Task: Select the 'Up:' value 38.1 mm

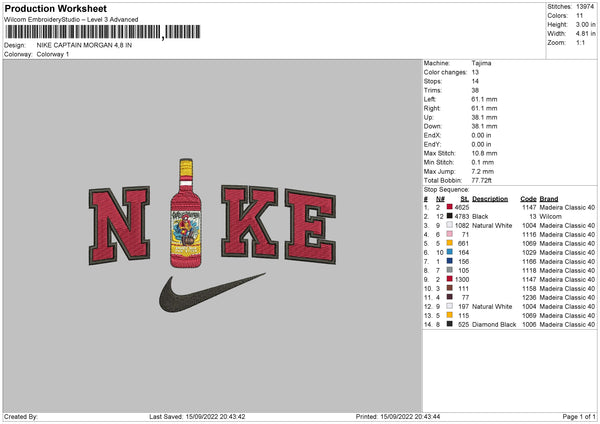Action: (484, 117)
